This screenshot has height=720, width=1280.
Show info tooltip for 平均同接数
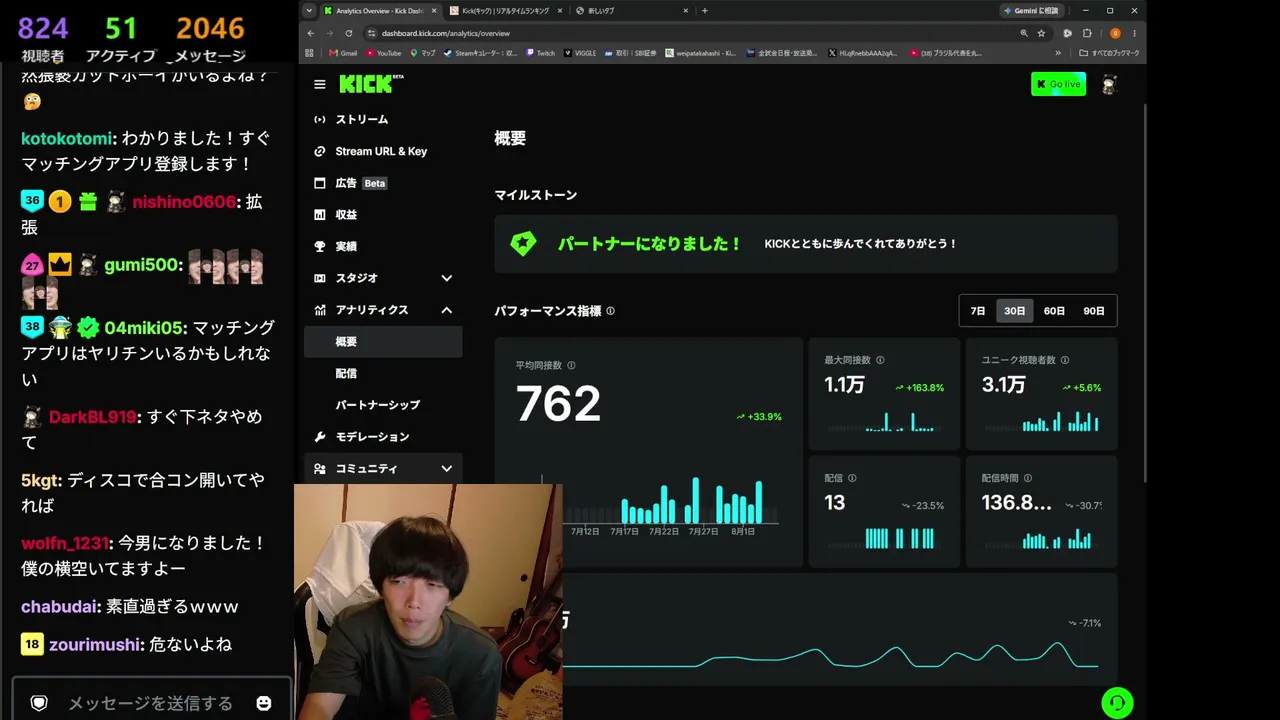point(571,365)
